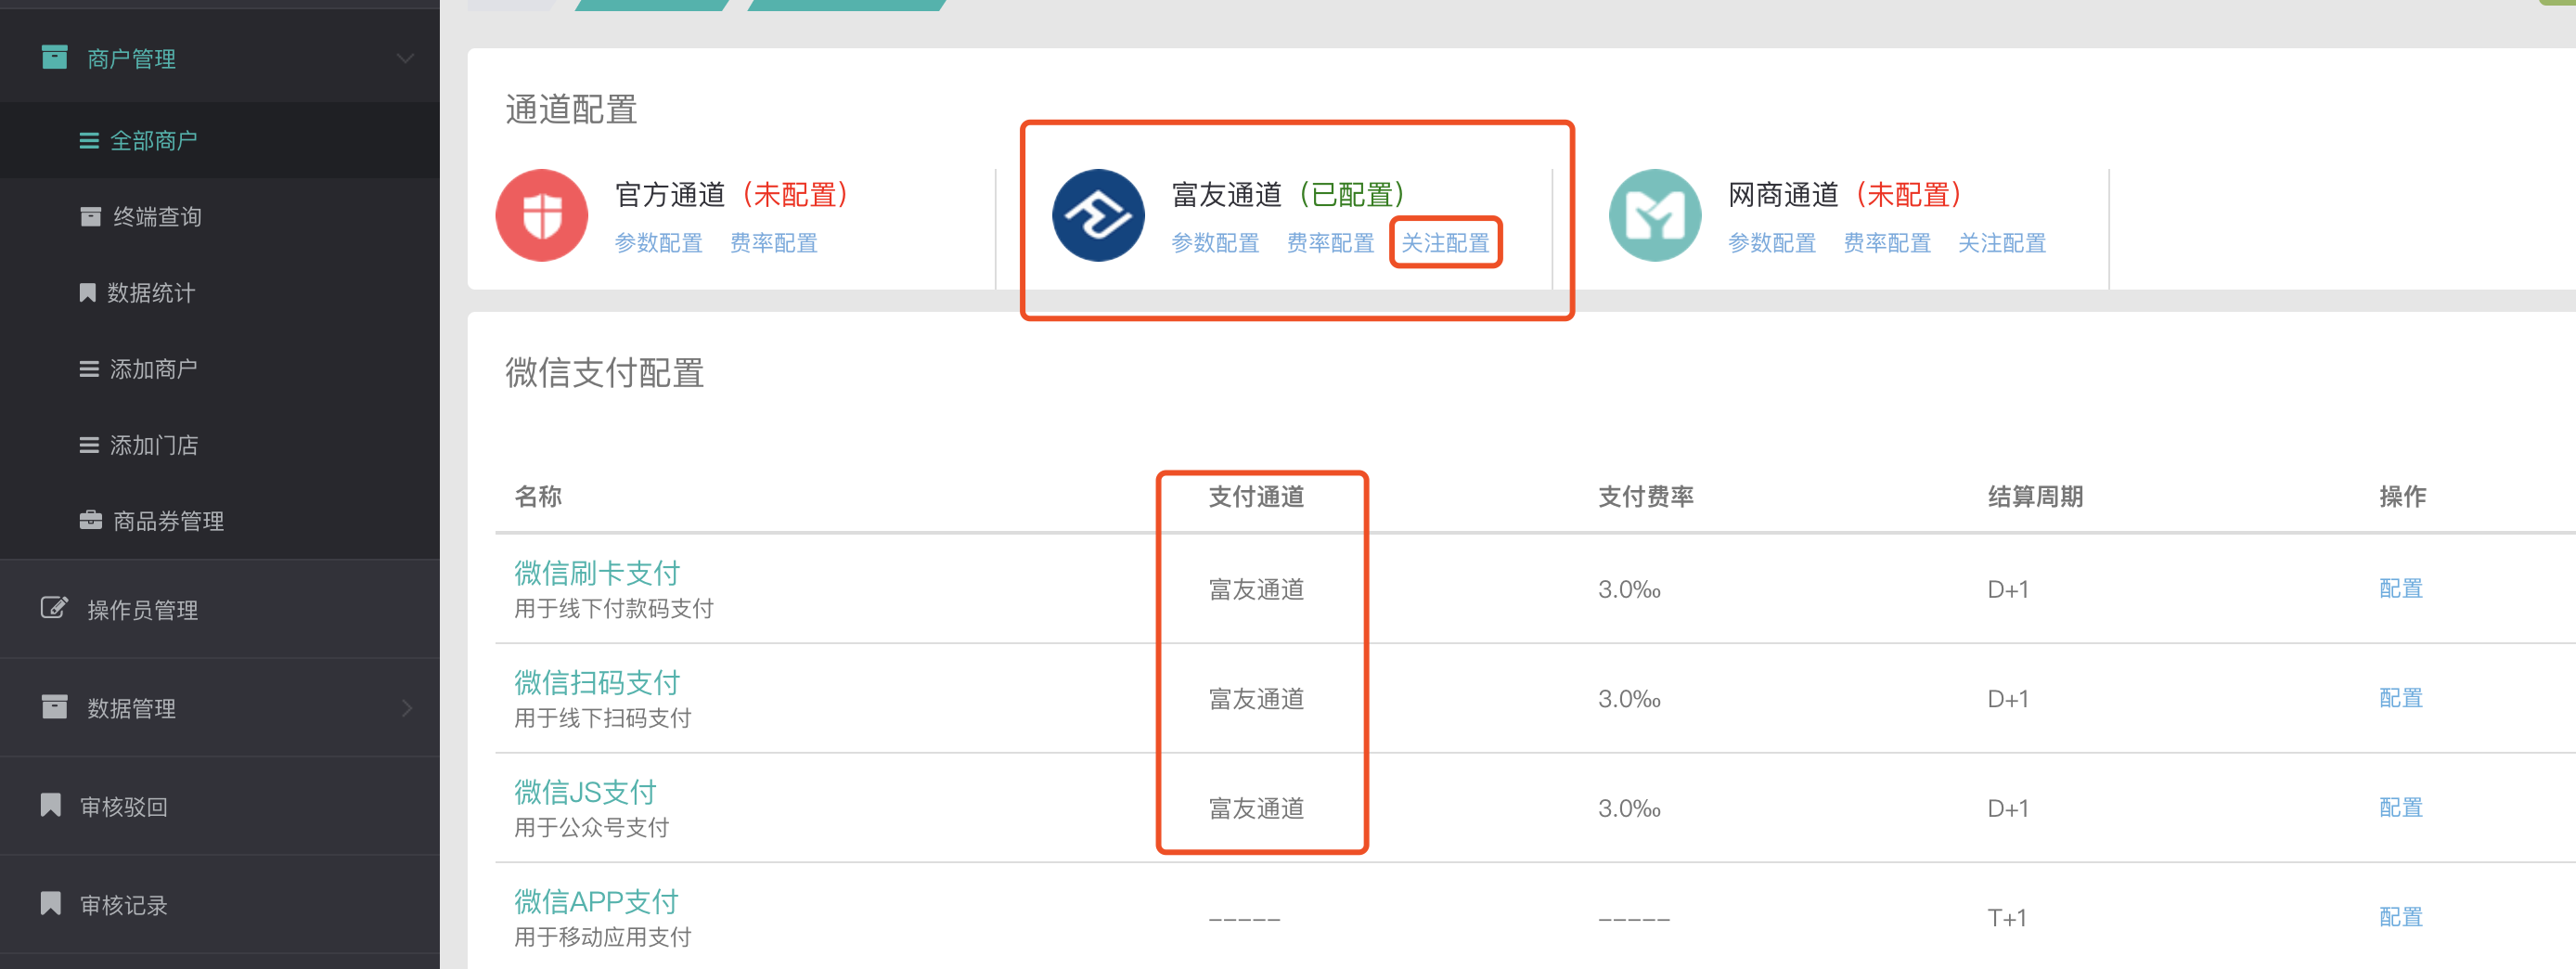2576x969 pixels.
Task: Open 关注配置 under 富友通道
Action: [1445, 243]
